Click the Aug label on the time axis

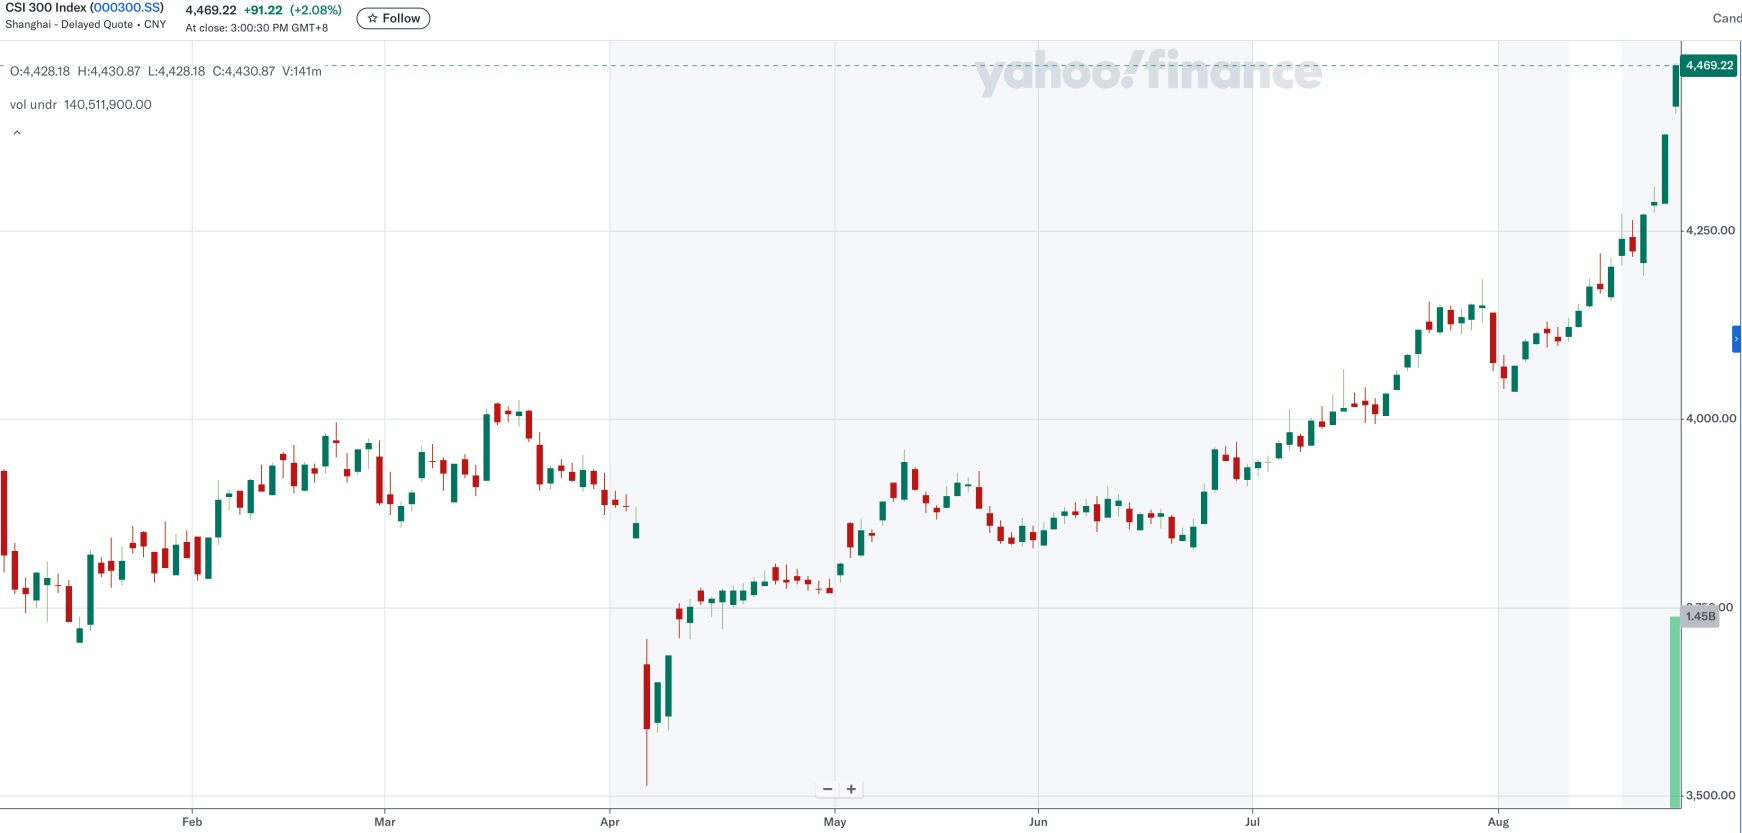[x=1498, y=822]
